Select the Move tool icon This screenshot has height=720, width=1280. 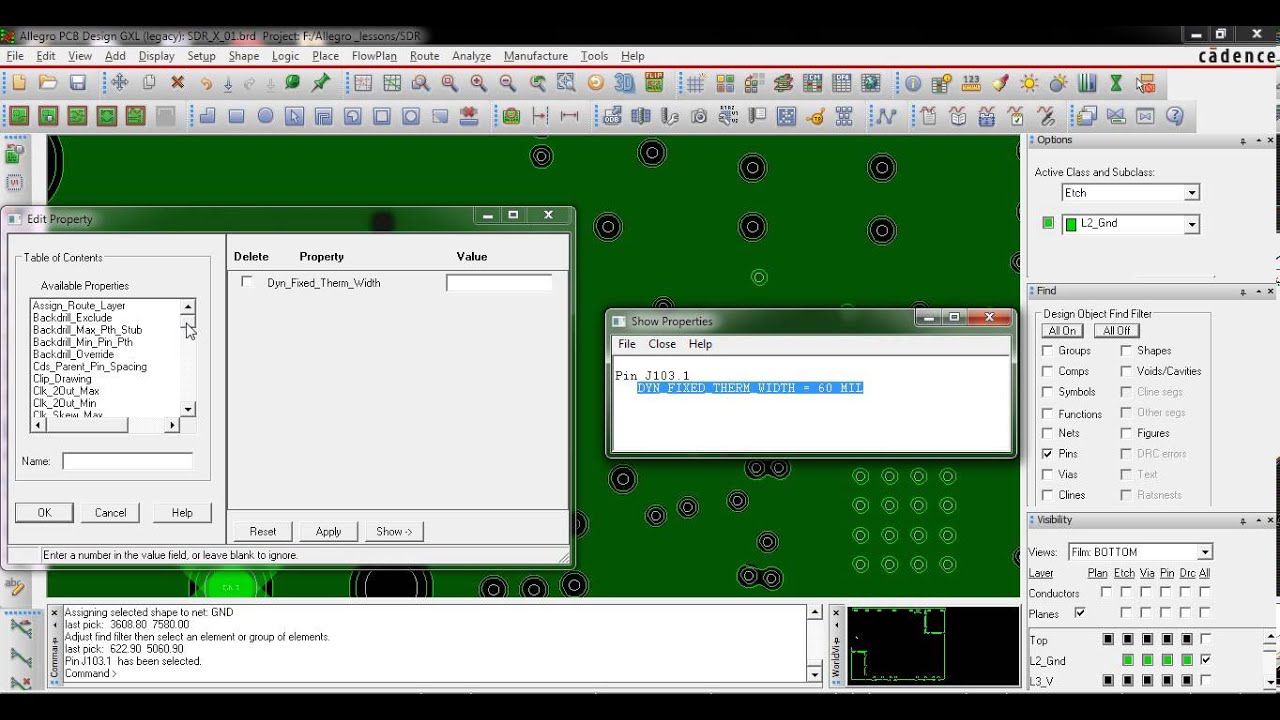point(119,83)
